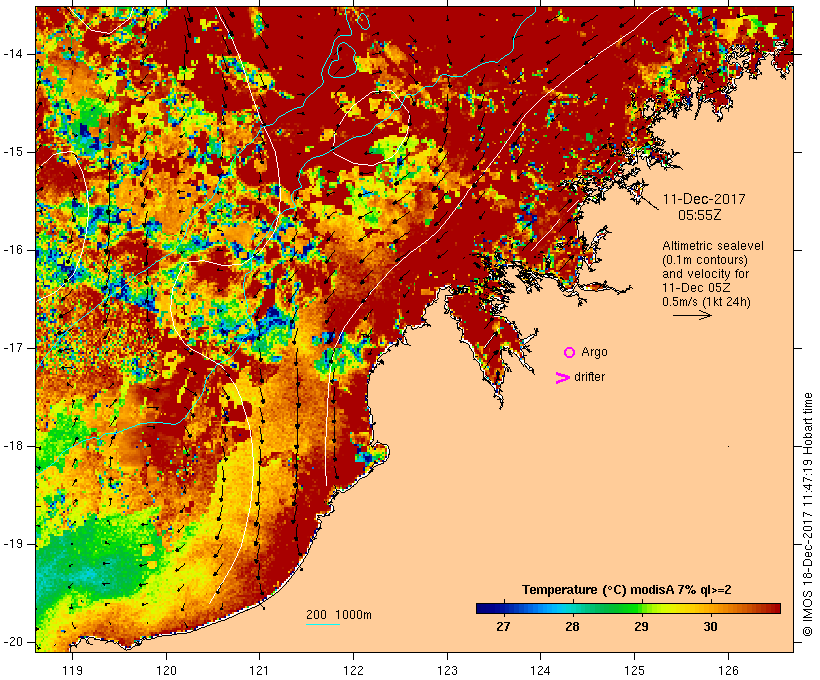Click the '11-Dec 05Z' text line
This screenshot has width=820, height=680.
point(696,288)
